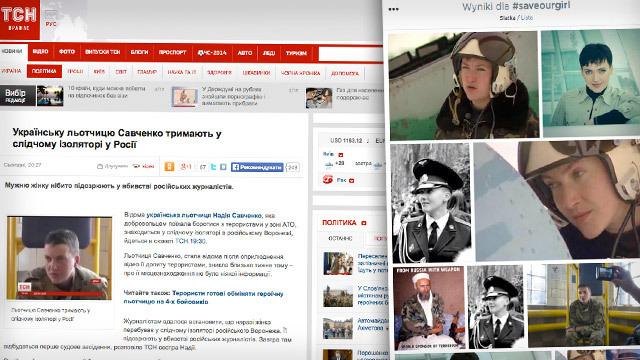Select the ГЛАМУР submenu item
The image size is (640, 360).
[147, 72]
